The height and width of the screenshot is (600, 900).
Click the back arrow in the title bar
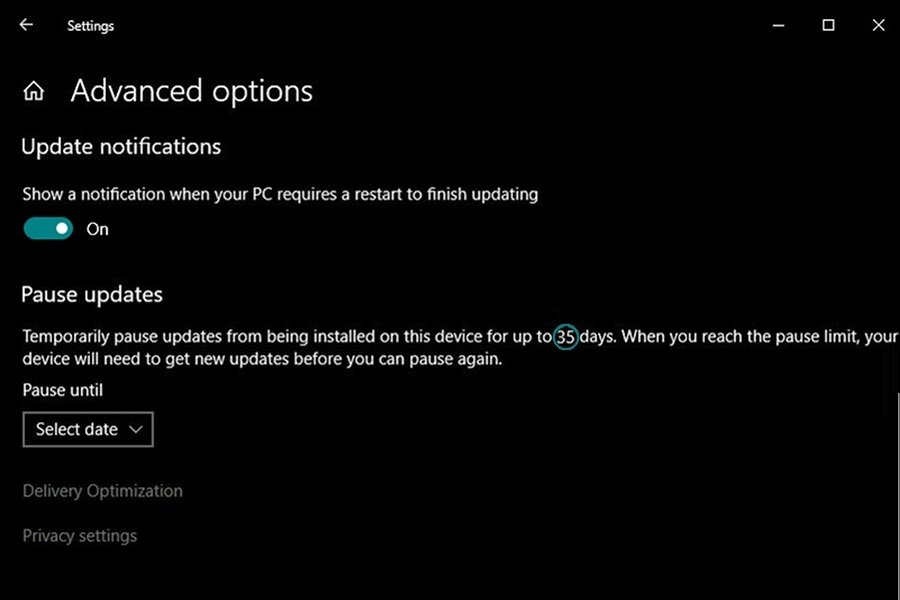coord(26,25)
